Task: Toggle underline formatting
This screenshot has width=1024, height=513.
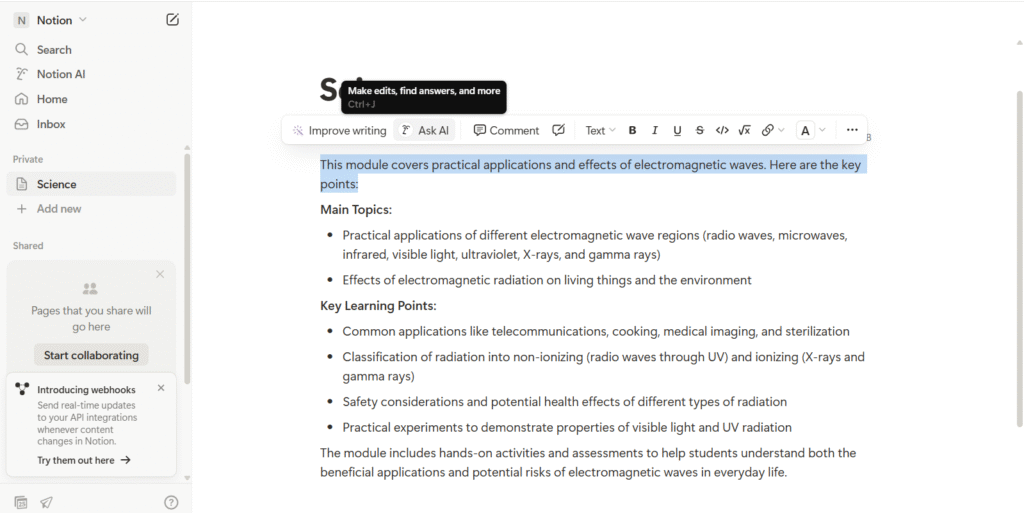Action: pyautogui.click(x=677, y=131)
